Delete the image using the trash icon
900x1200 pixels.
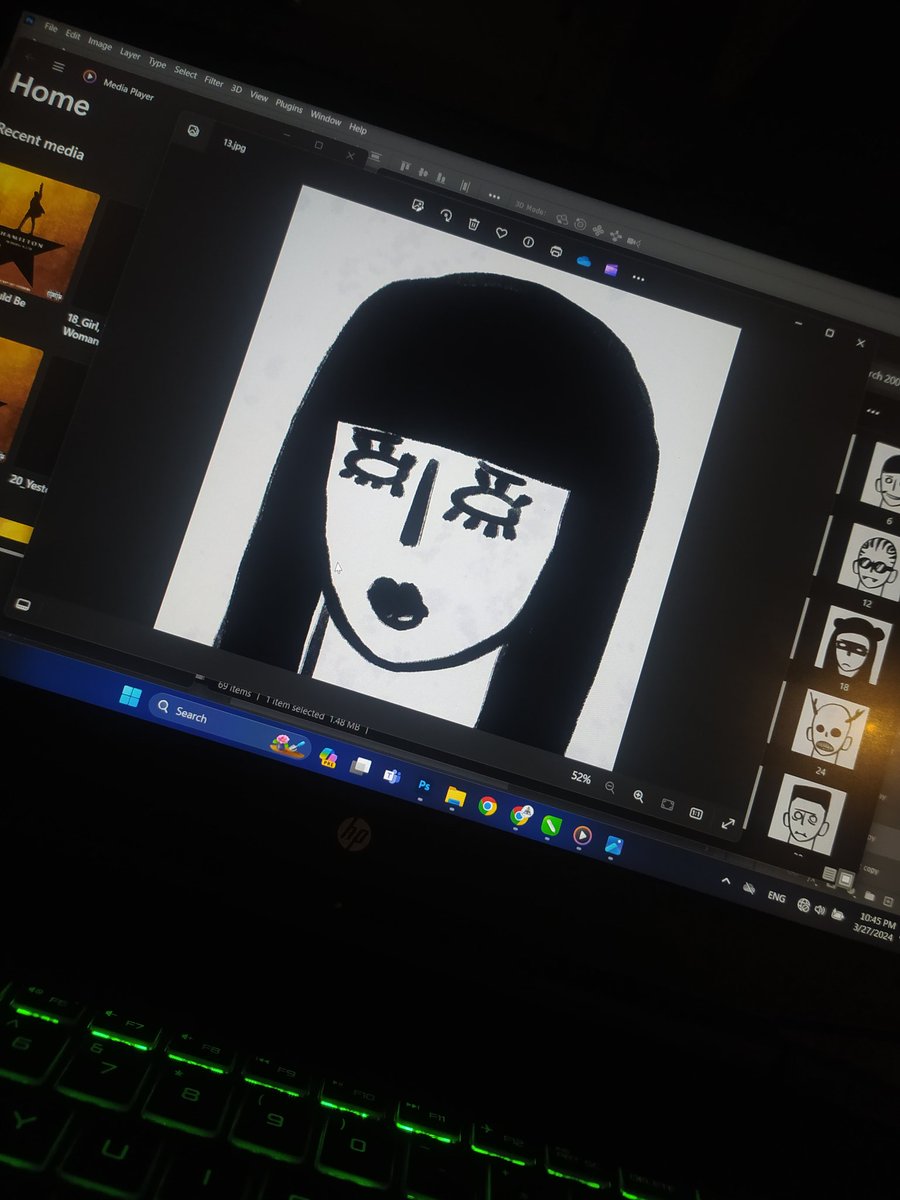pos(474,224)
